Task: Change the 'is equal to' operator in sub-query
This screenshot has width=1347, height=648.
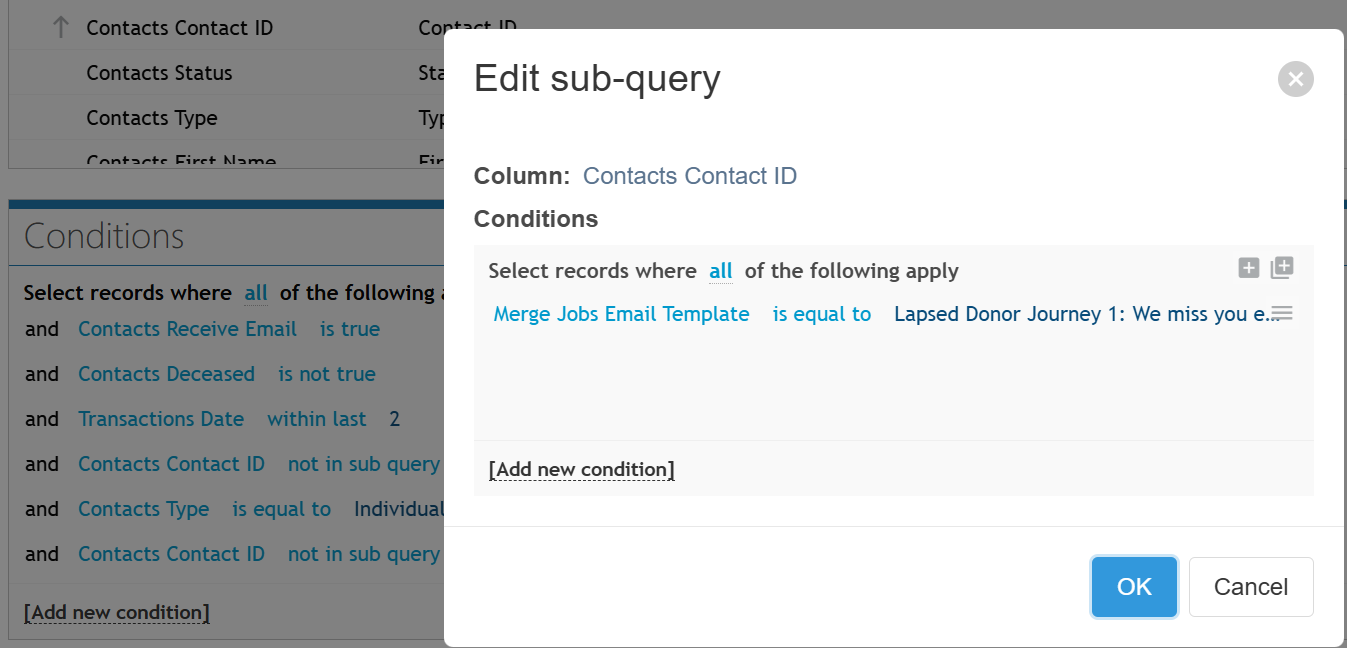Action: (822, 314)
